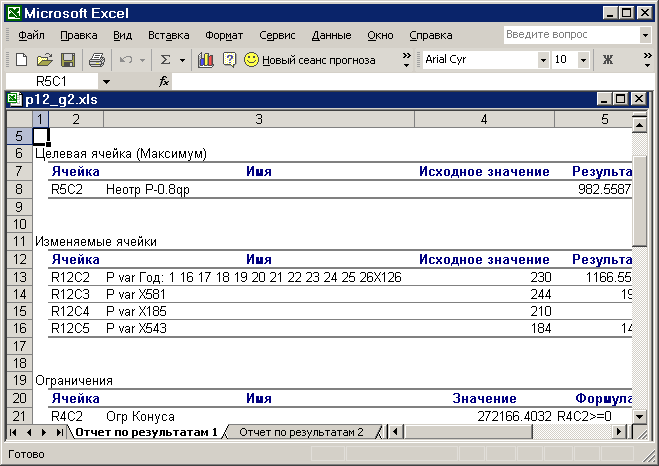Click the Bold Ж button
This screenshot has height=466, width=659.
tap(607, 60)
